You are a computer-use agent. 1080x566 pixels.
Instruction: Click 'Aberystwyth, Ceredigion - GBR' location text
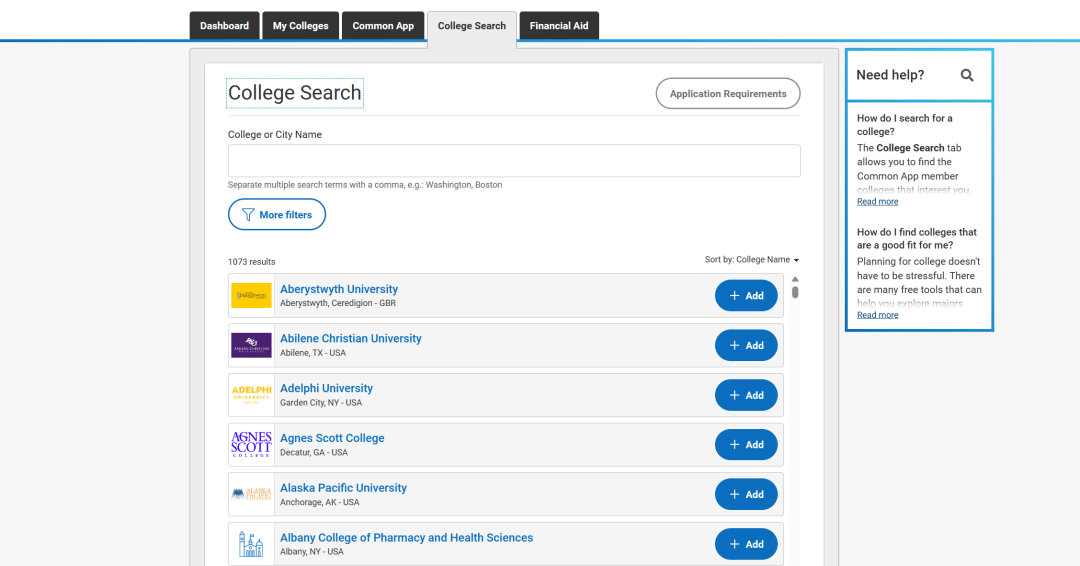coord(338,303)
